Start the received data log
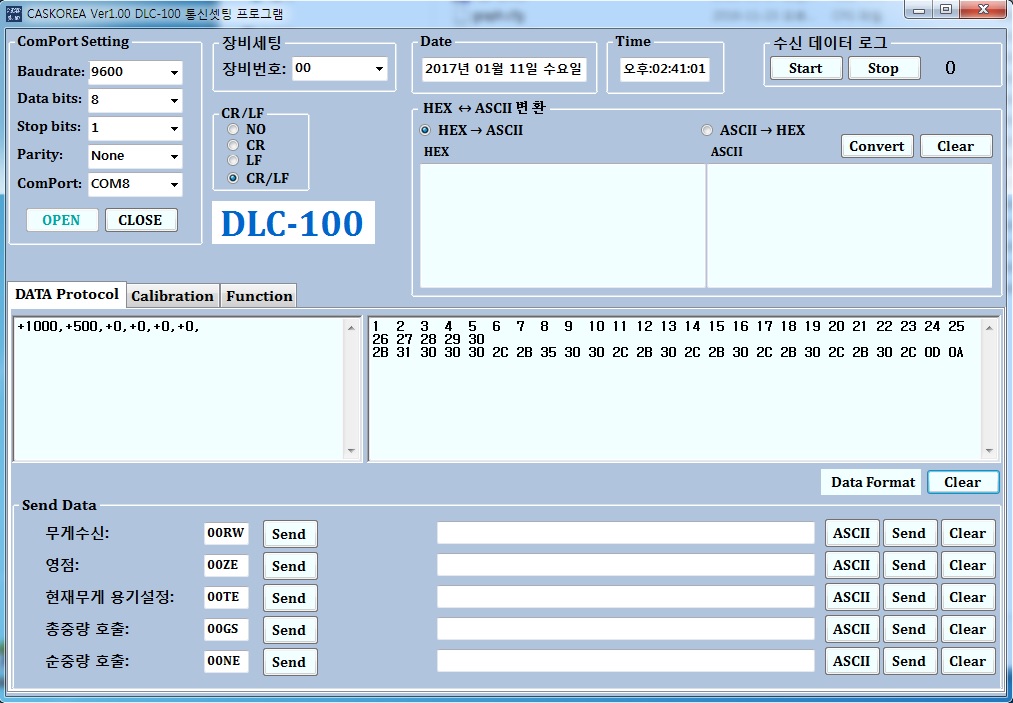The image size is (1013, 703). (x=806, y=68)
